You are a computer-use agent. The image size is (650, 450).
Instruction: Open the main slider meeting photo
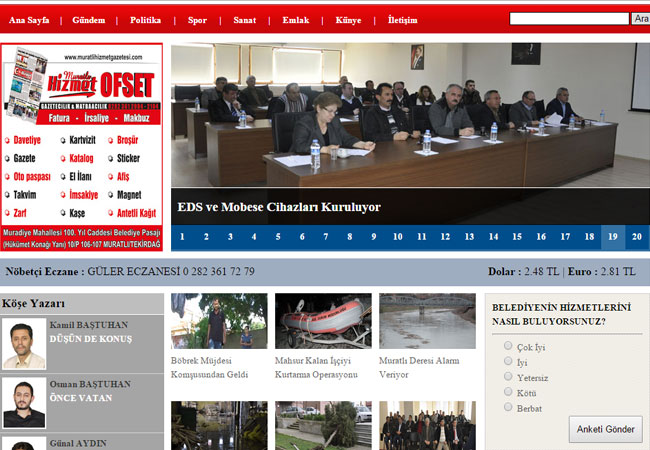click(x=410, y=115)
